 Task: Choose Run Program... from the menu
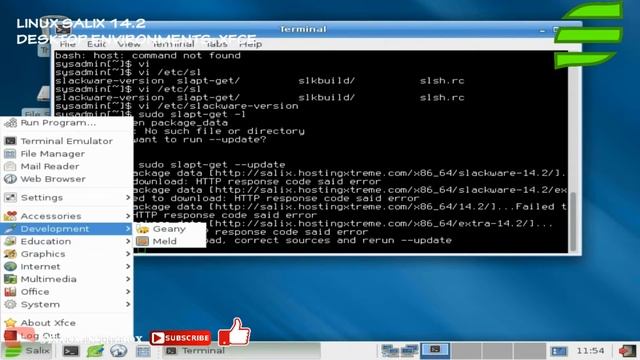[x=67, y=122]
